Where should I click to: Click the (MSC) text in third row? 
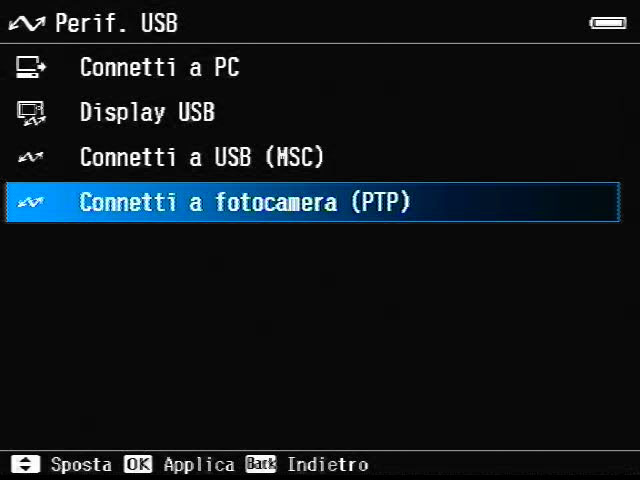(x=294, y=157)
